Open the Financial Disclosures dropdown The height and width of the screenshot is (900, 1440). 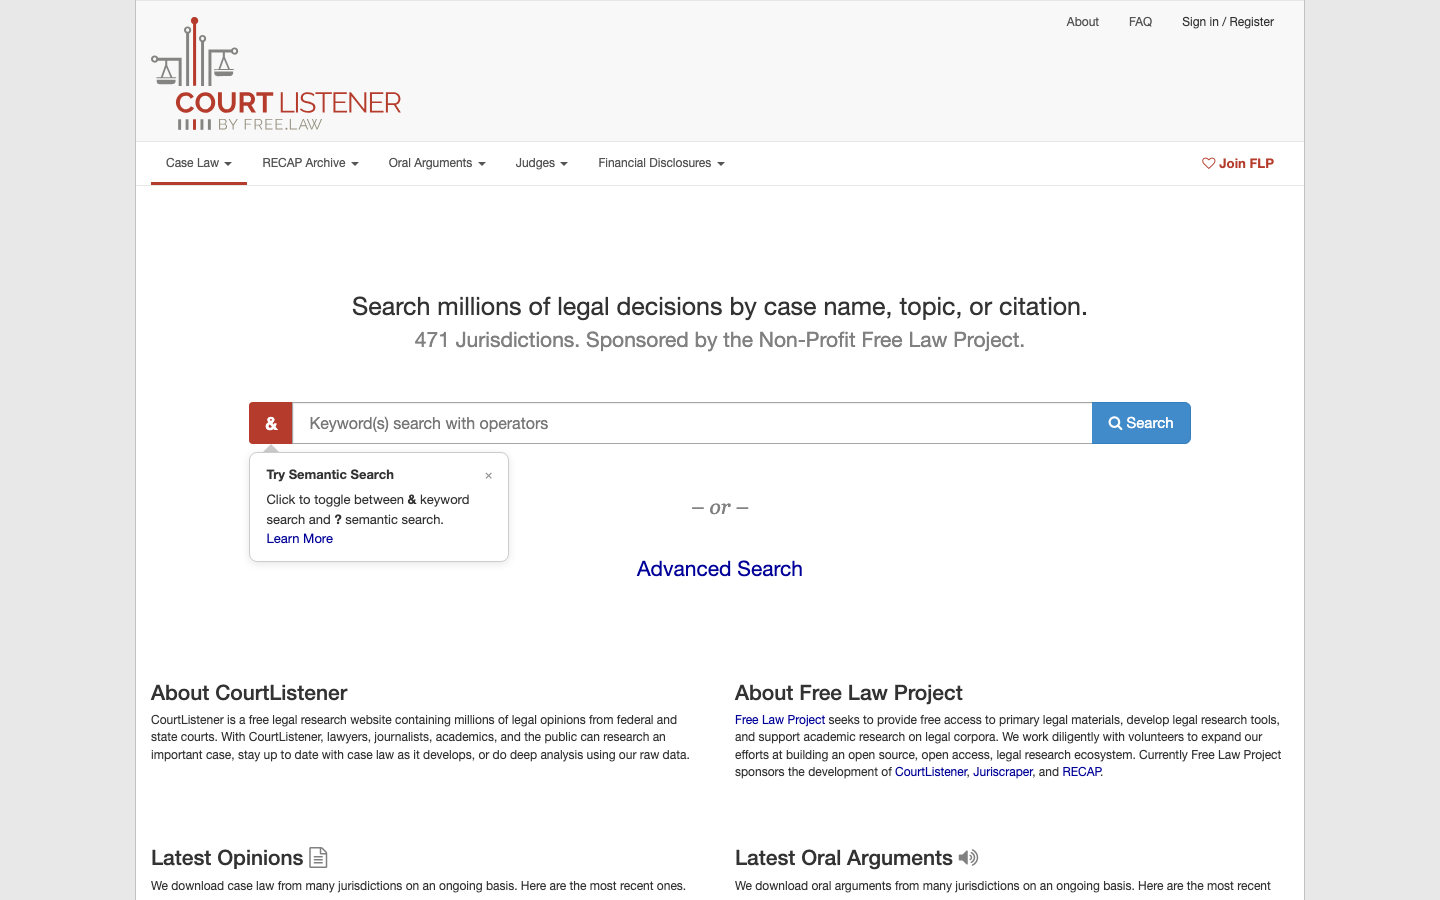point(661,163)
